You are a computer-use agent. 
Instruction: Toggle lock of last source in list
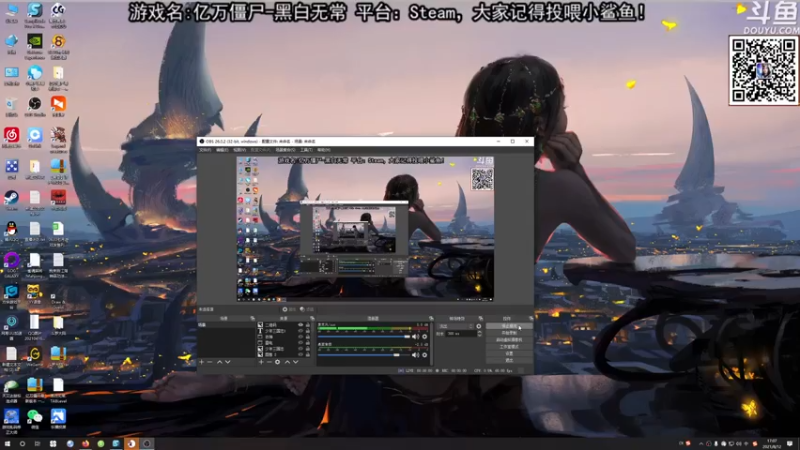click(x=308, y=355)
